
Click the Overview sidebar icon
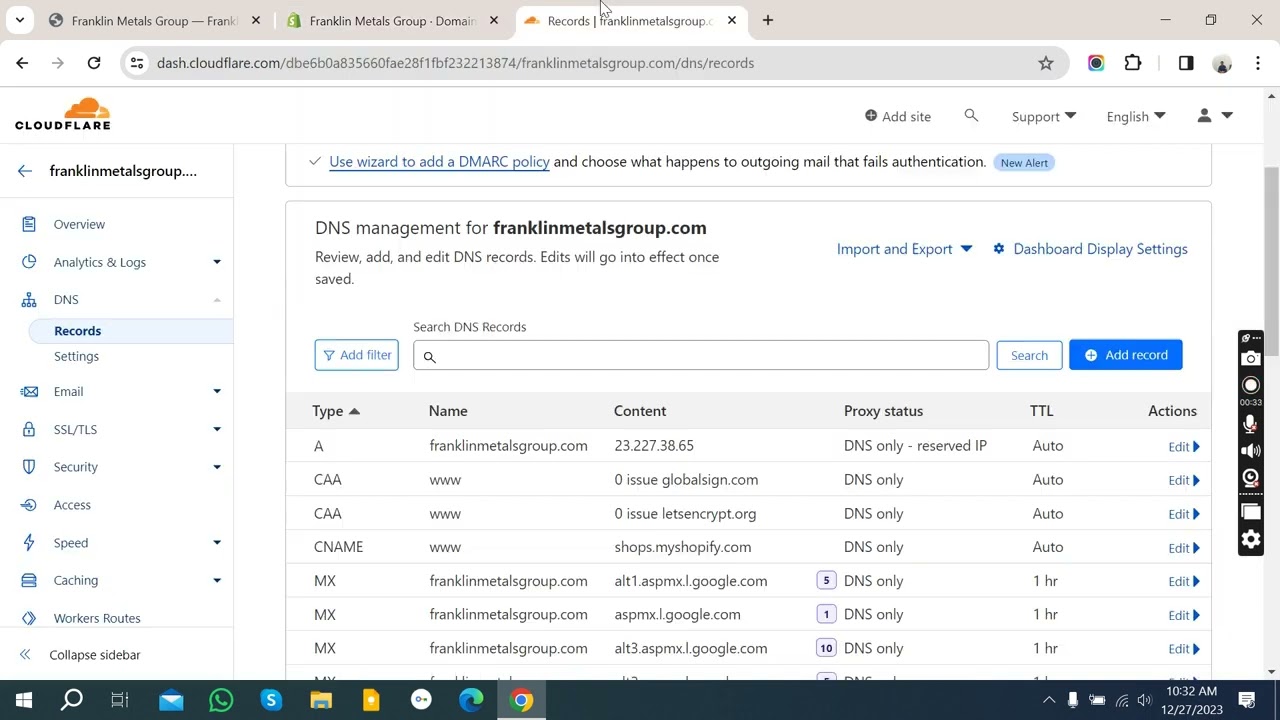point(29,224)
